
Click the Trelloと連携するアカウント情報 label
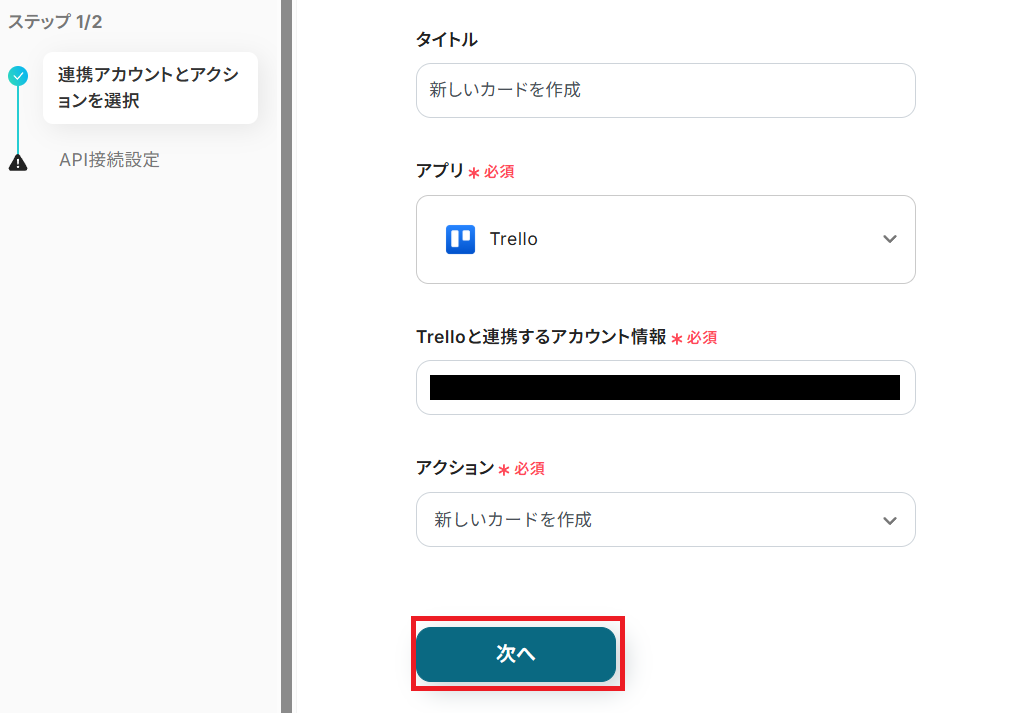click(x=540, y=337)
